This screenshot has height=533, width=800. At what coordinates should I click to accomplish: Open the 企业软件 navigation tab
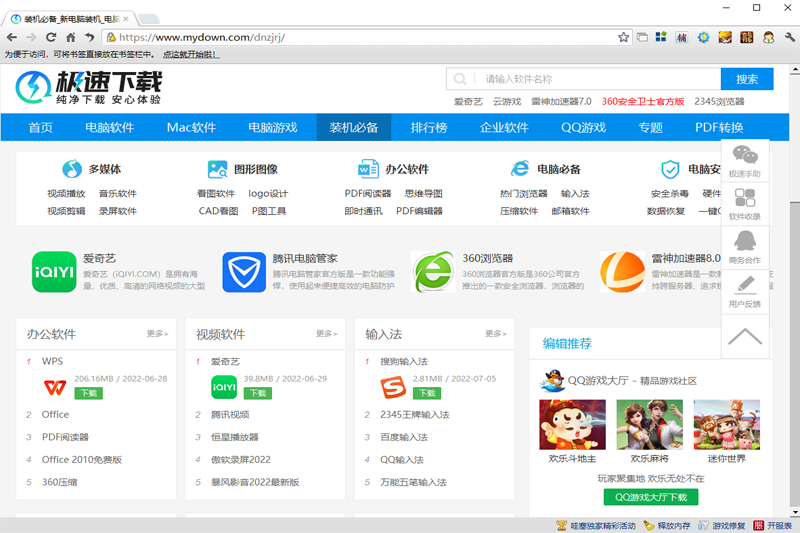click(x=504, y=128)
